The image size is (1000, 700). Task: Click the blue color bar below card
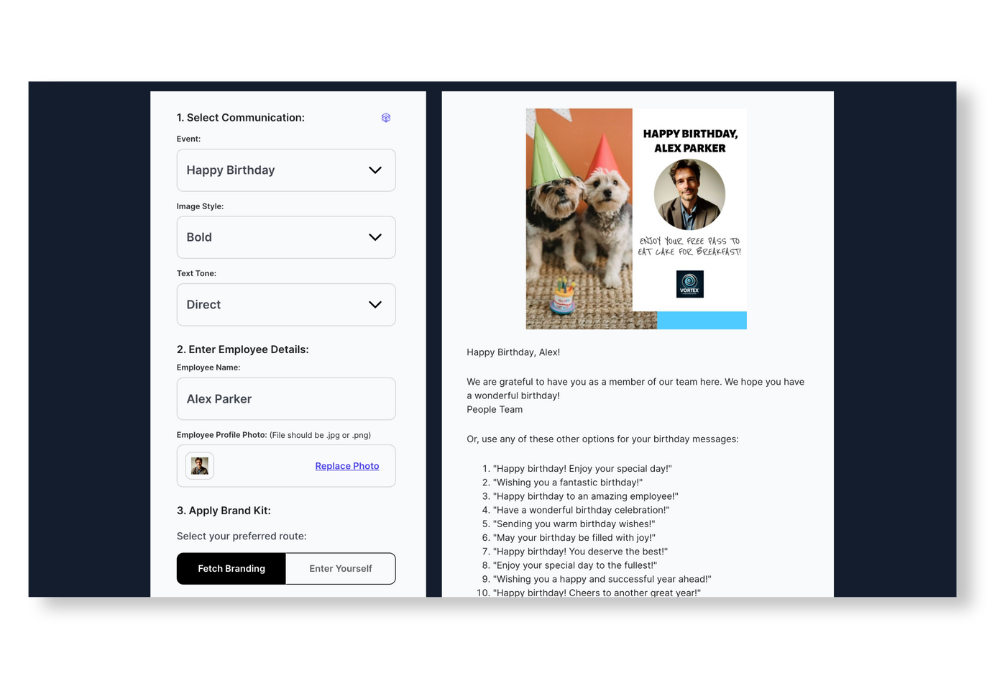click(702, 320)
